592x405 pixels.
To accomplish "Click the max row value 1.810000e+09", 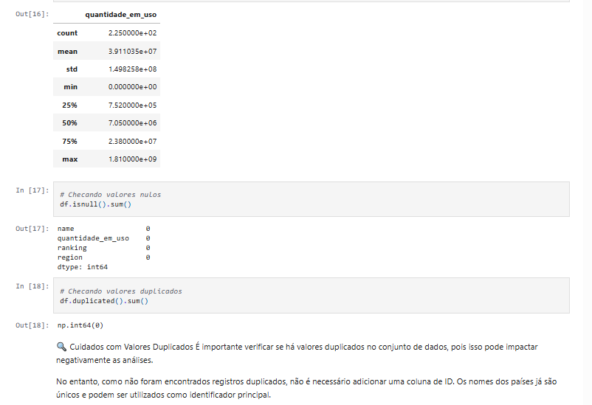I will (132, 159).
